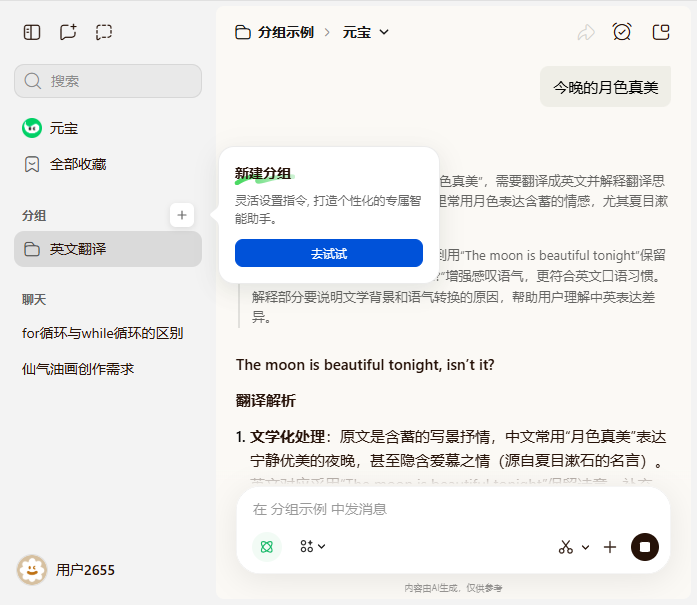Open 全部收藏 favorites
This screenshot has height=605, width=697.
[108, 164]
